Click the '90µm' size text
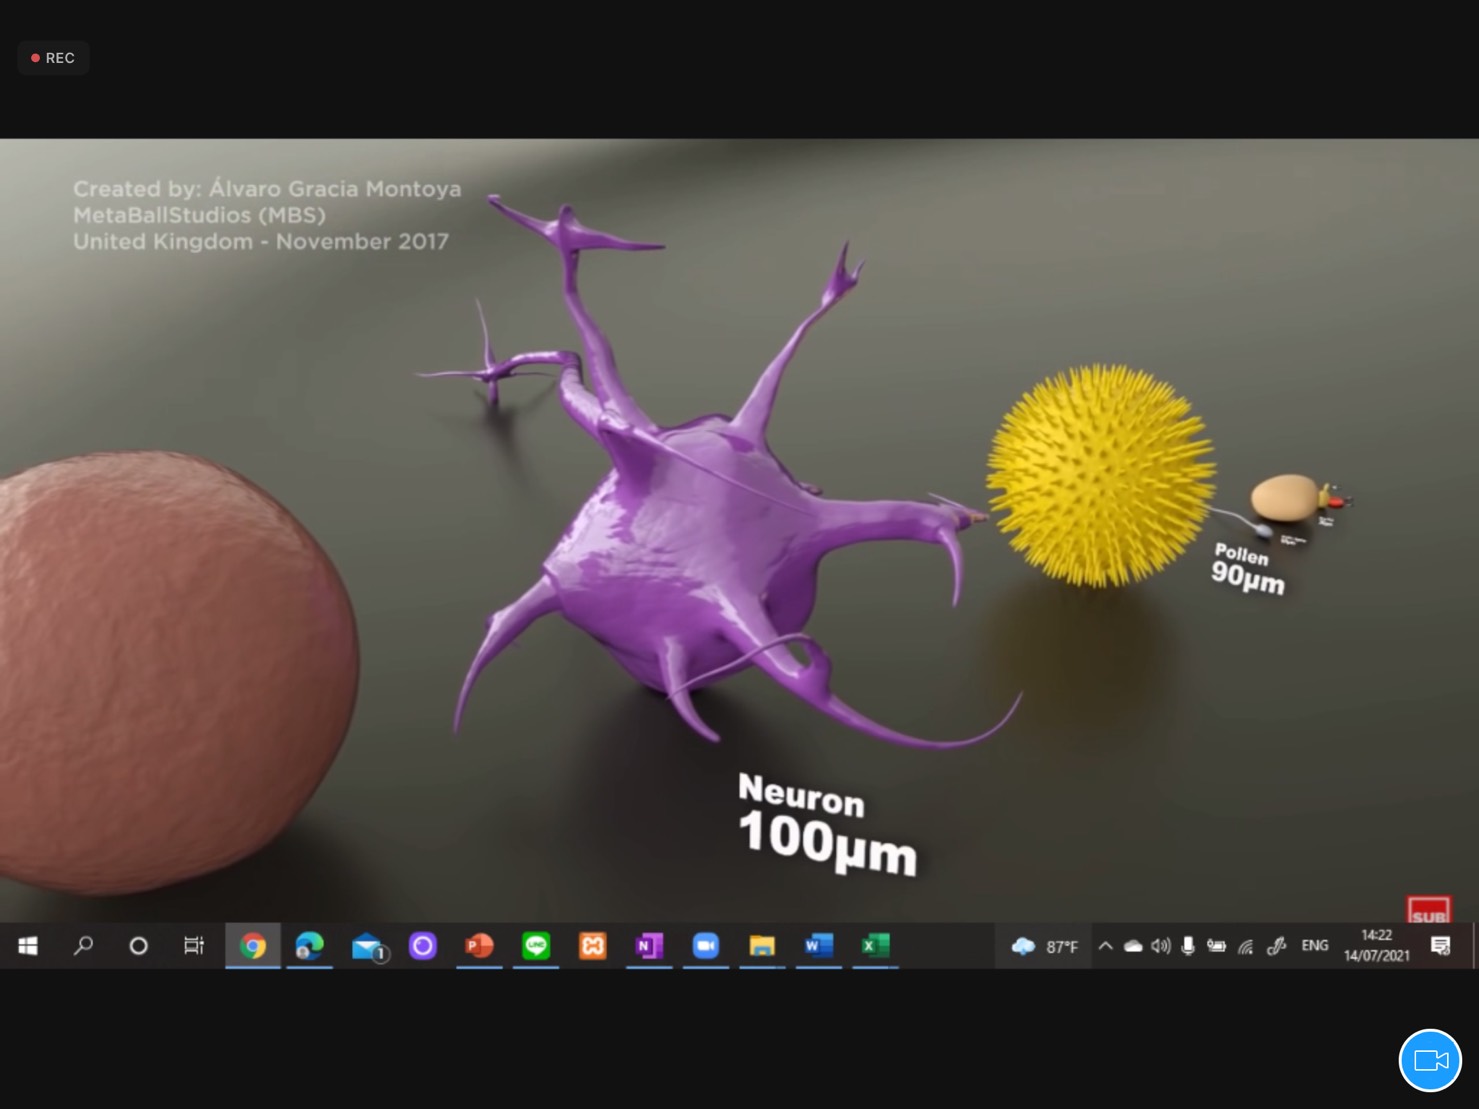1479x1109 pixels. 1247,577
